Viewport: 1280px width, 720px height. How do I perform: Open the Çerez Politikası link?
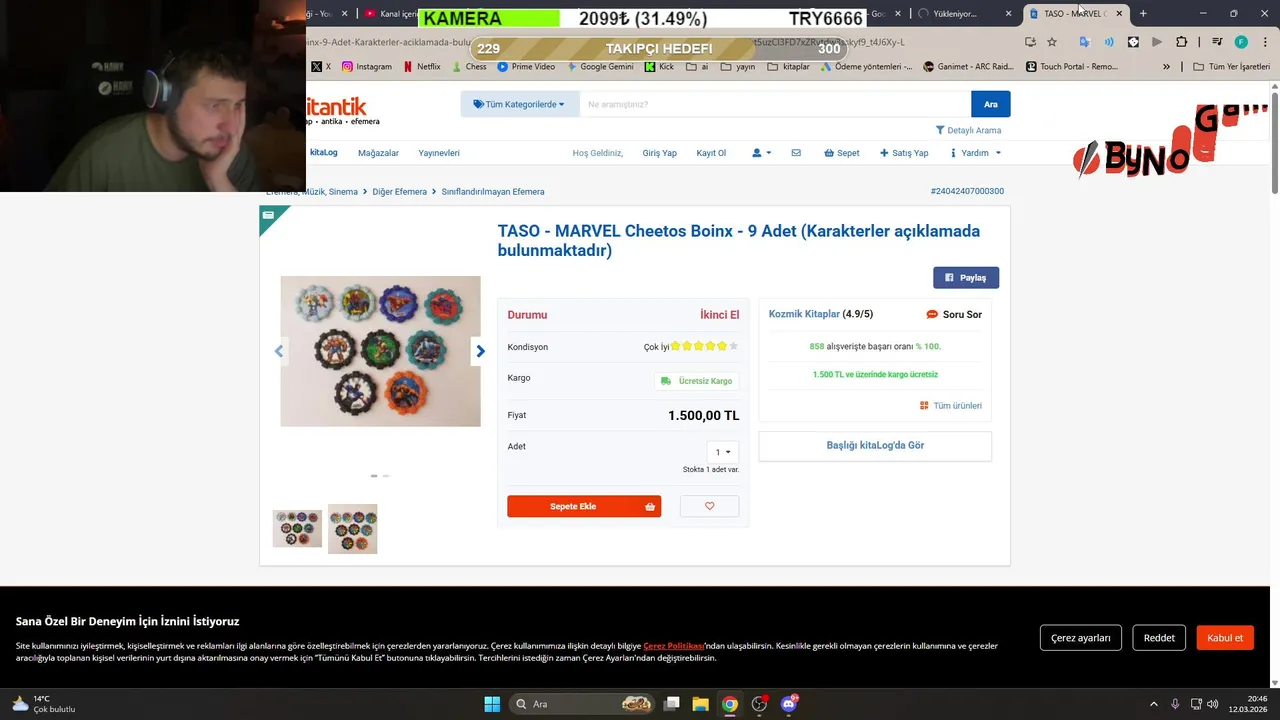pyautogui.click(x=674, y=646)
